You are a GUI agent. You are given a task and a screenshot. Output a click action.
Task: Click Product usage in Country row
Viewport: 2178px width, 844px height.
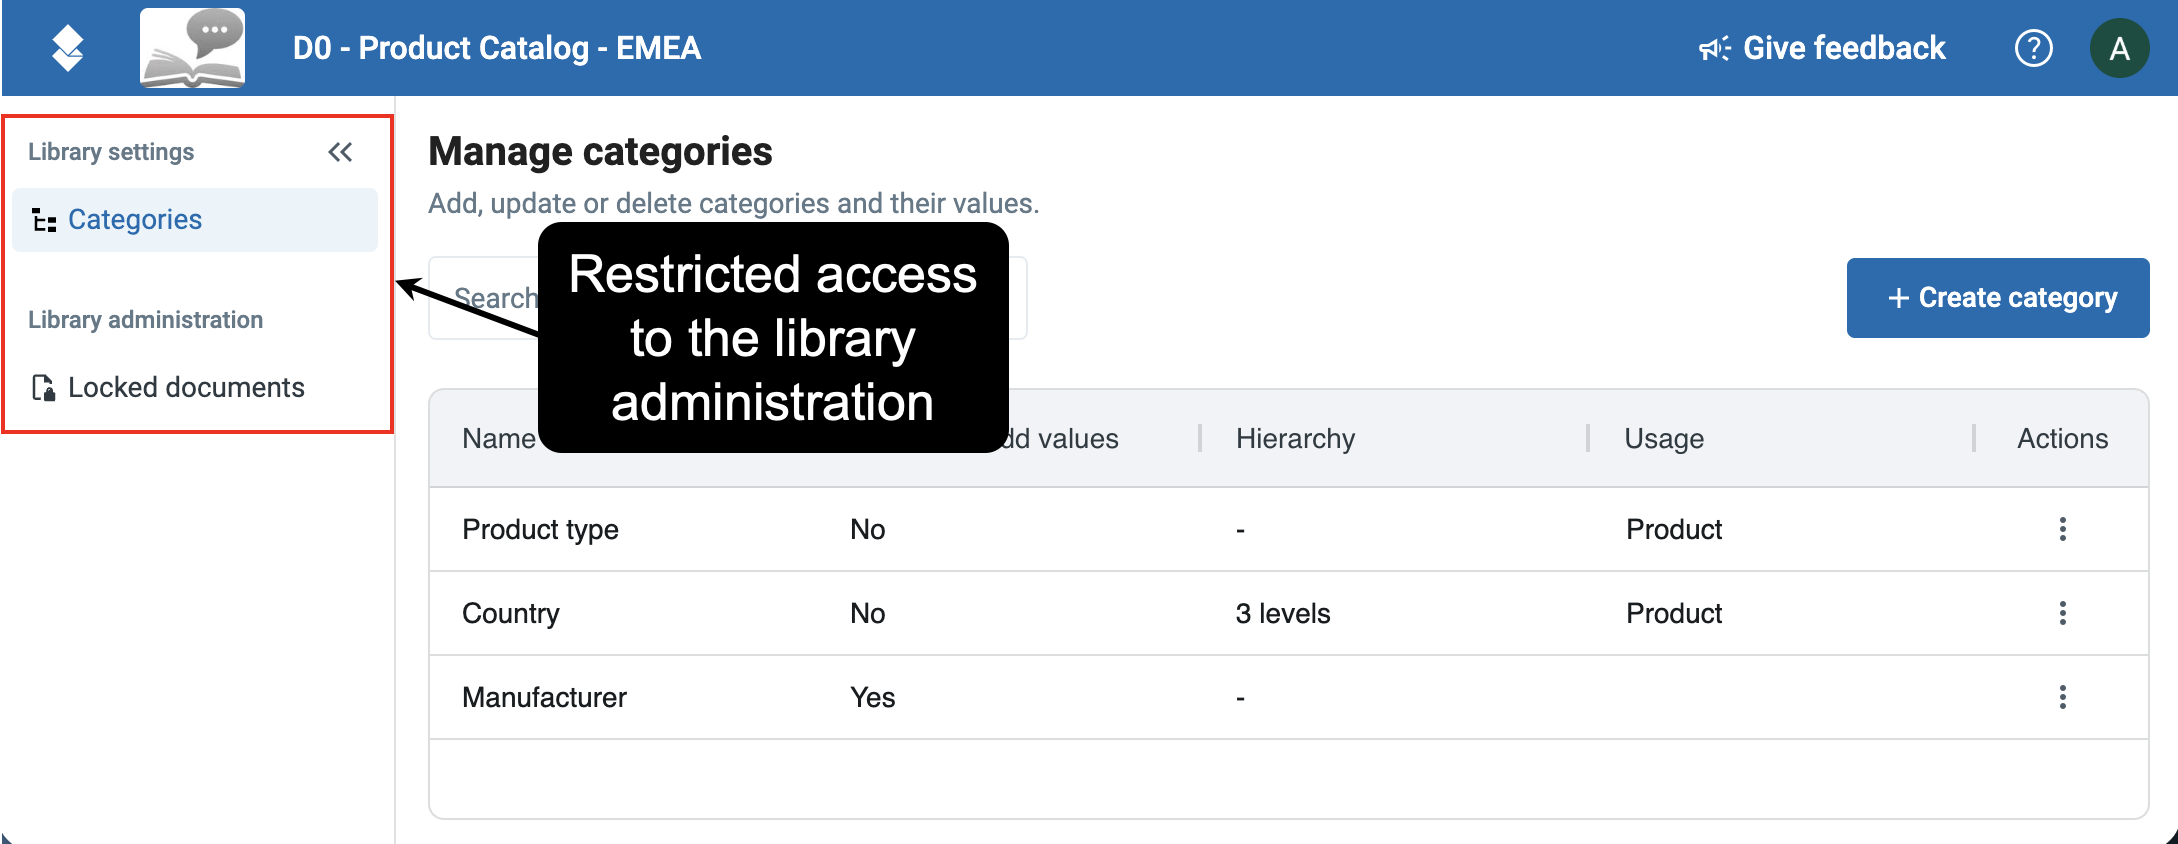1674,613
